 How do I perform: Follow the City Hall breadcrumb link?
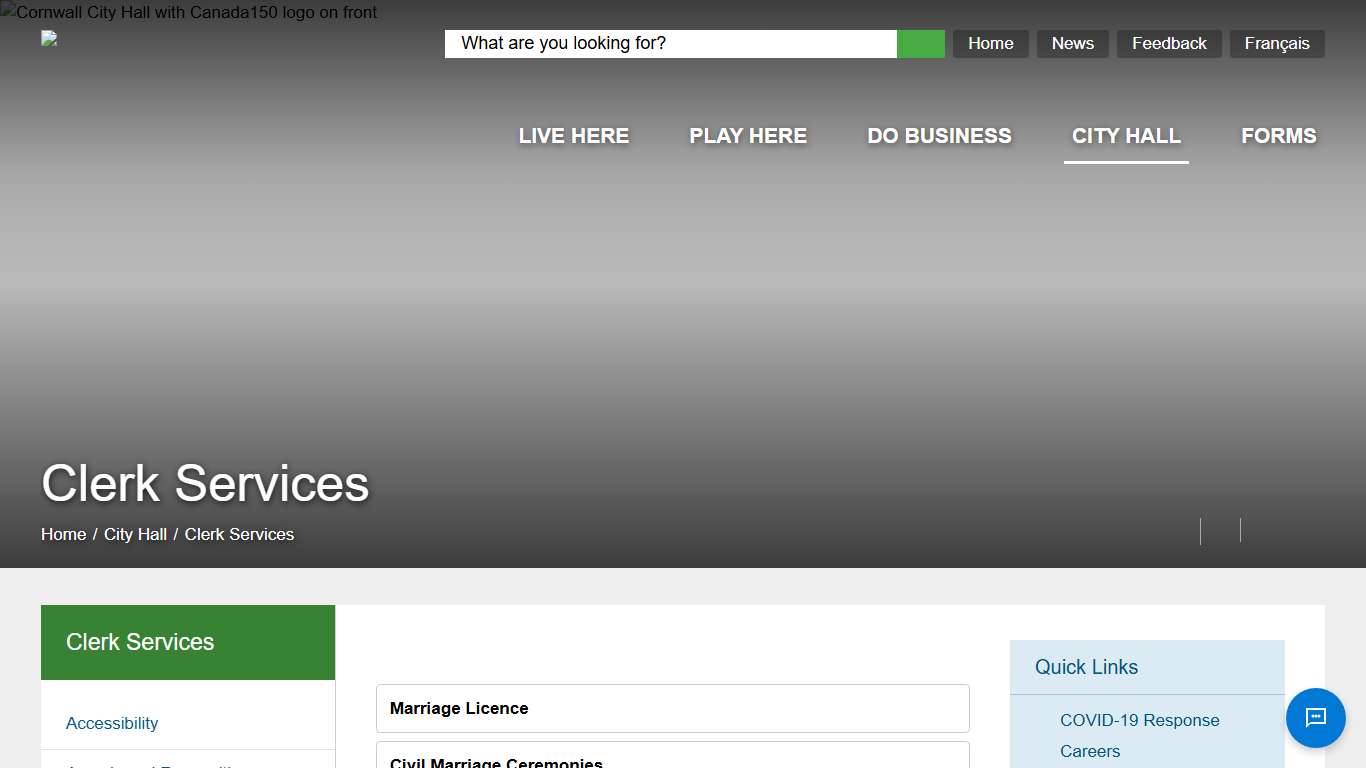tap(135, 534)
